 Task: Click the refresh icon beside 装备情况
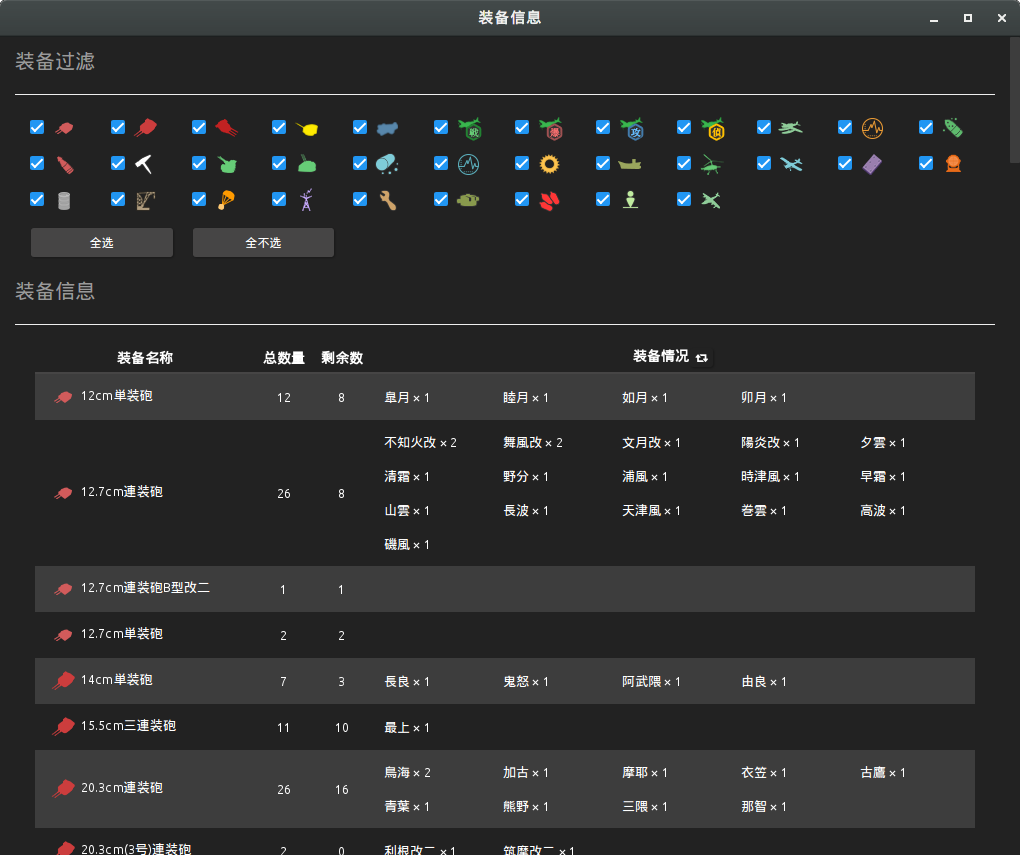[x=702, y=358]
